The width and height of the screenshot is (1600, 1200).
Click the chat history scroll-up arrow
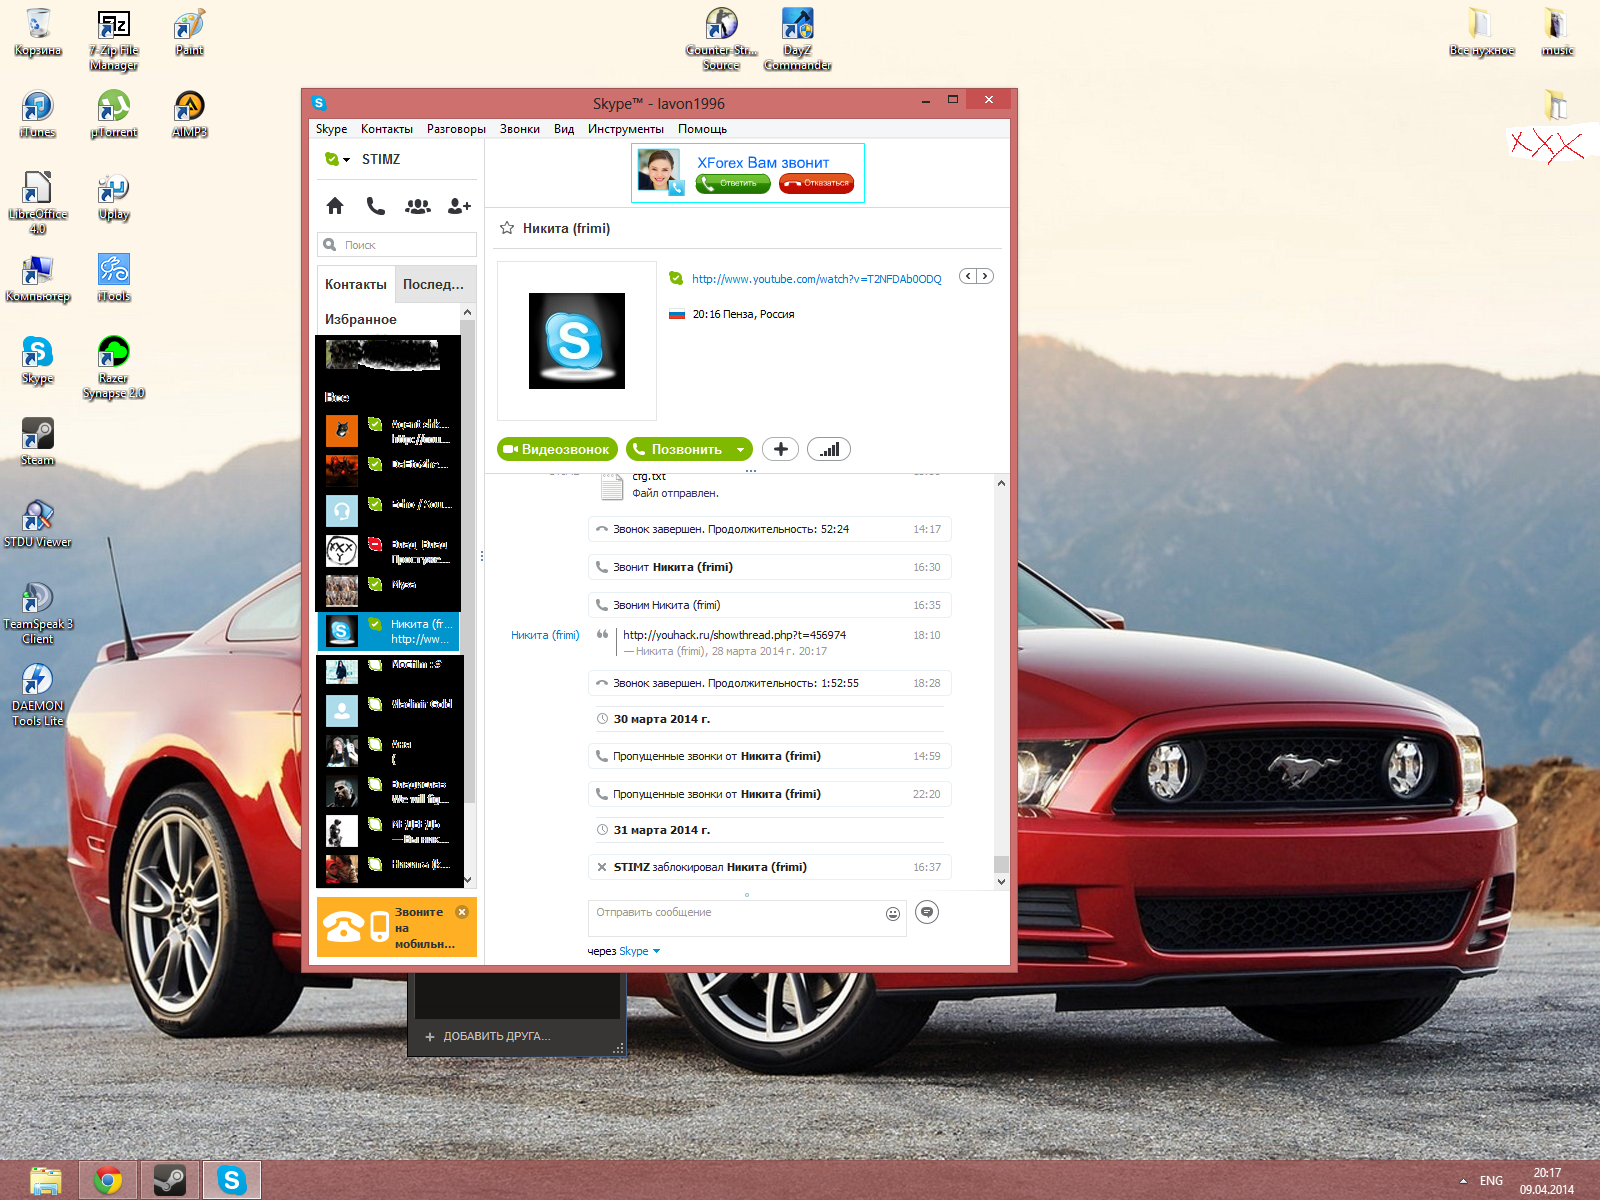pyautogui.click(x=1001, y=484)
